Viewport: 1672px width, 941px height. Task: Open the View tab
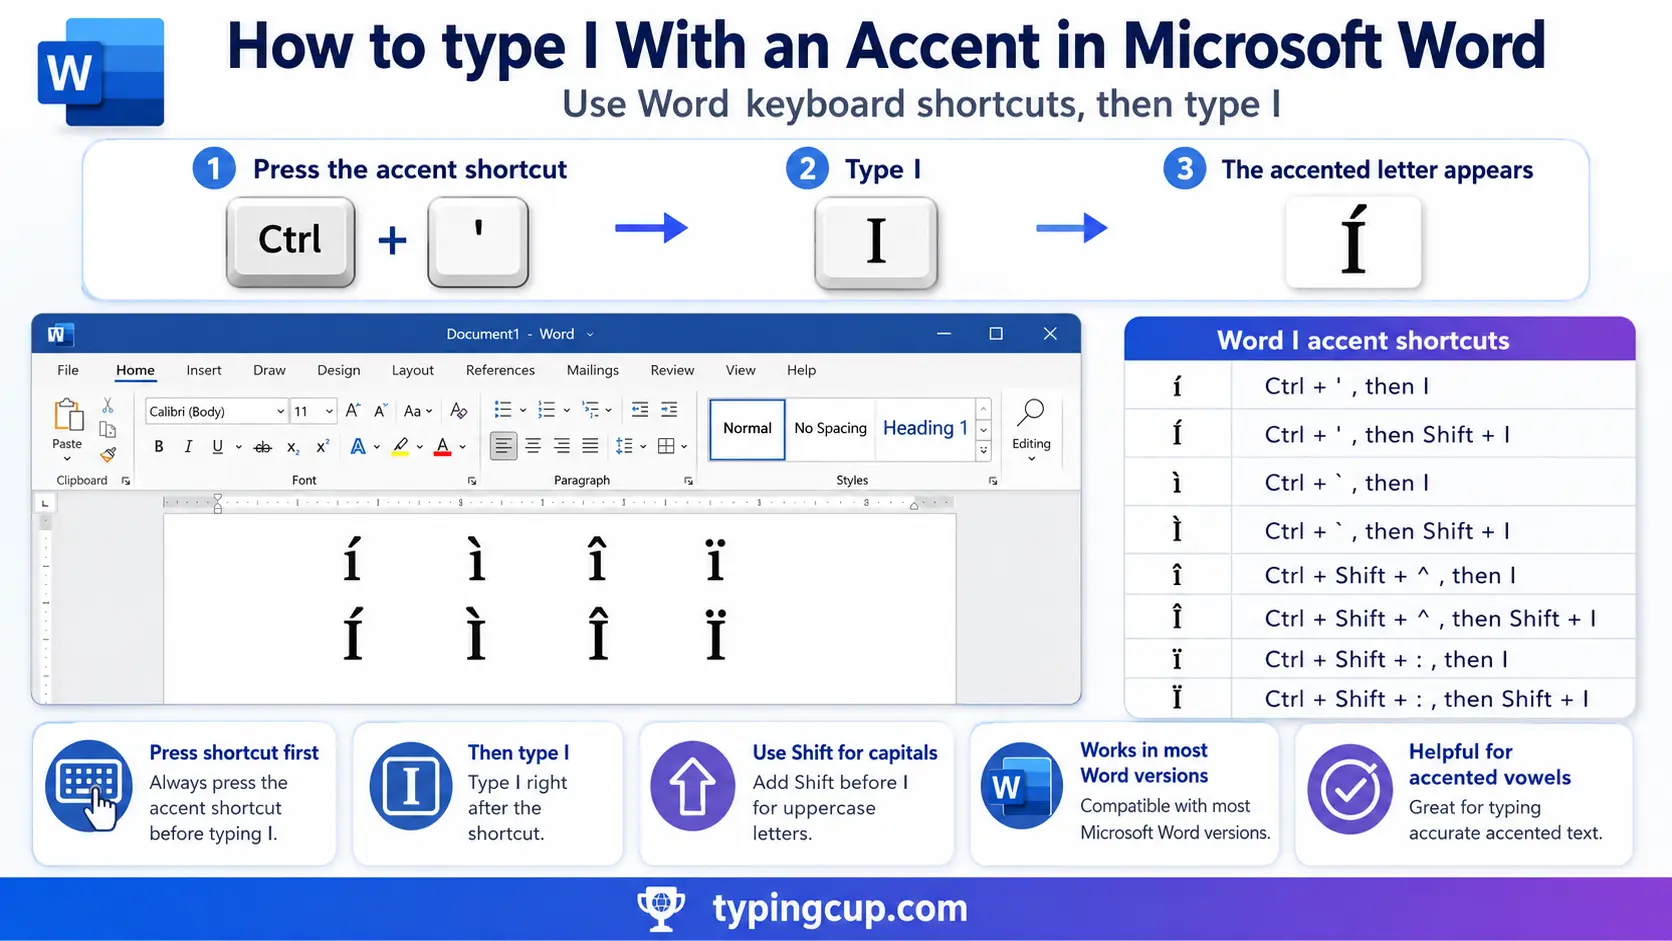pyautogui.click(x=740, y=370)
